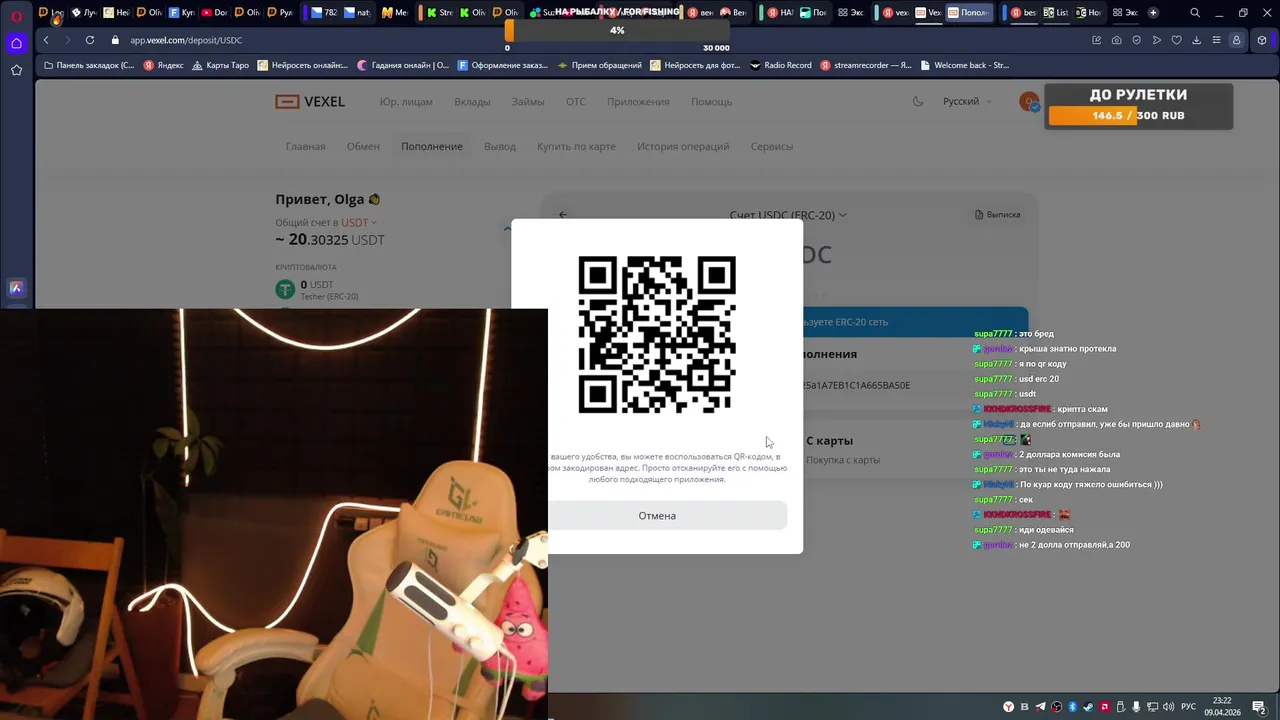Viewport: 1280px width, 720px height.
Task: Open the Помощь menu item
Action: tap(712, 101)
